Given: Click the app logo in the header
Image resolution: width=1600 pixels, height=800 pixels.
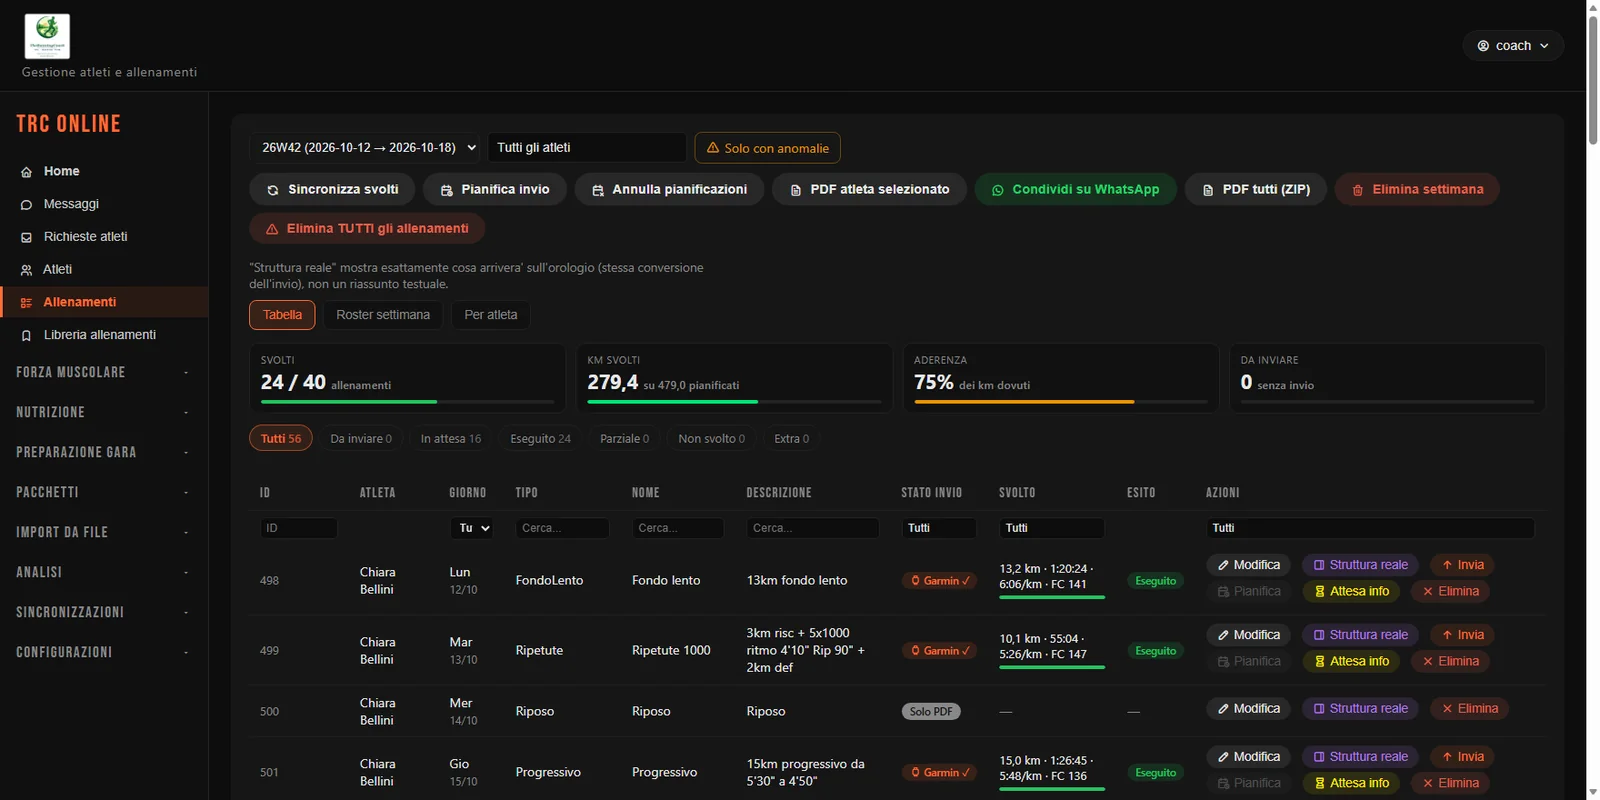Looking at the screenshot, I should point(47,37).
